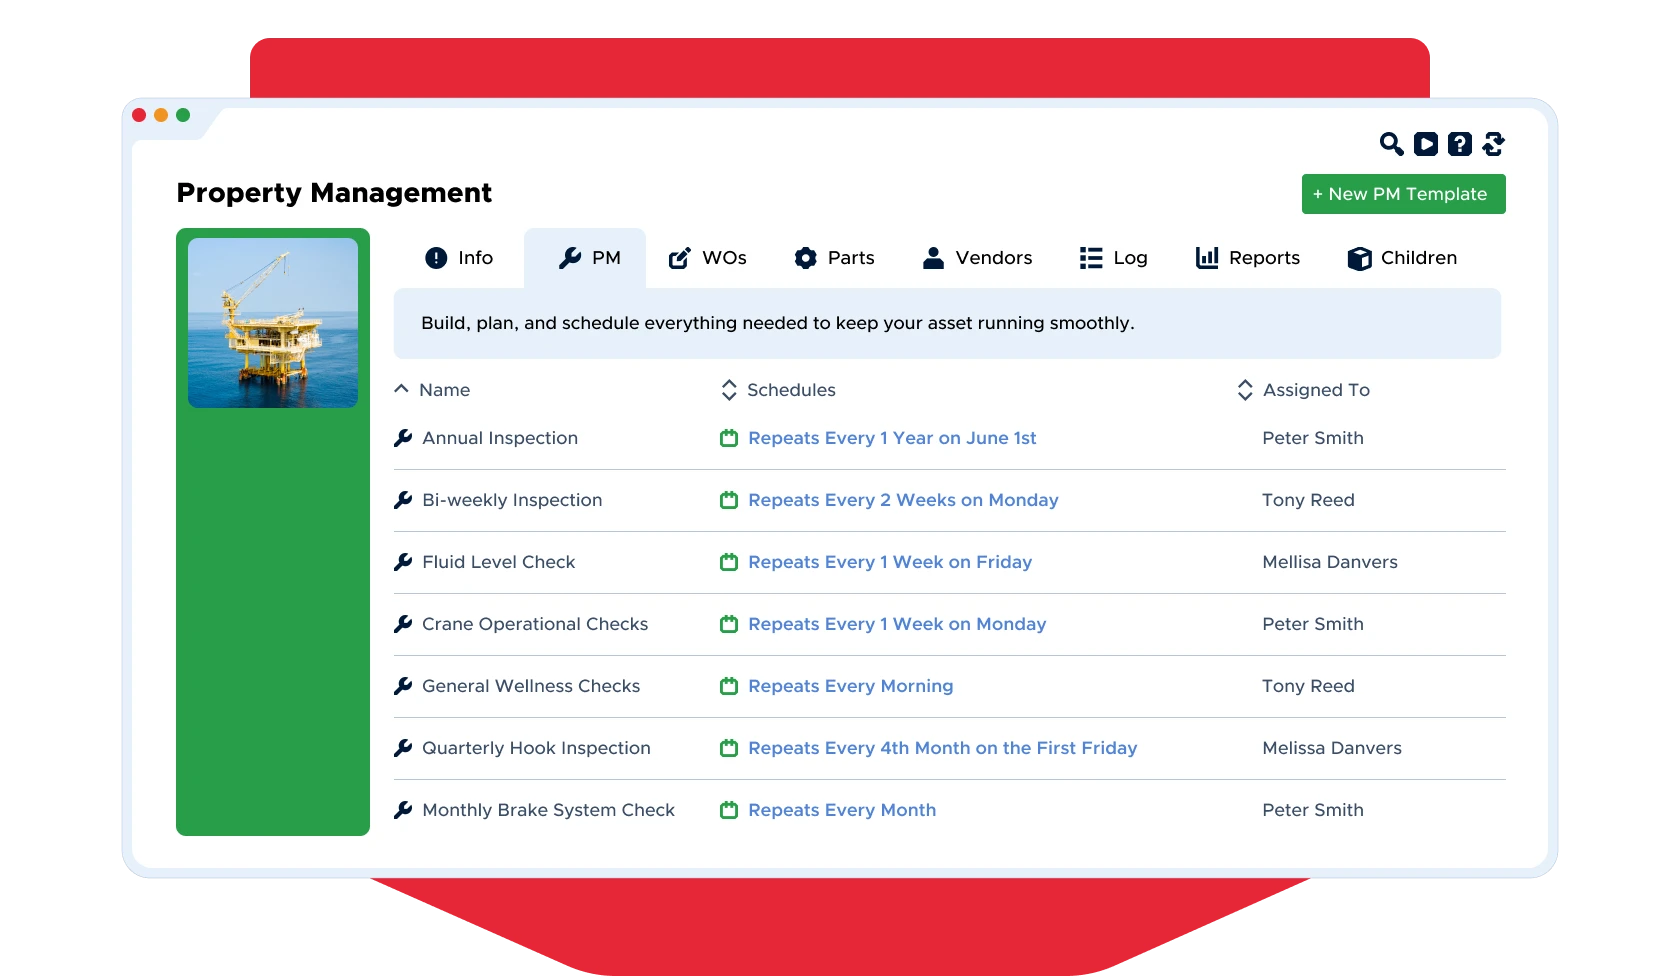Click wrench icon beside Annual Inspection
The height and width of the screenshot is (976, 1680).
[403, 438]
